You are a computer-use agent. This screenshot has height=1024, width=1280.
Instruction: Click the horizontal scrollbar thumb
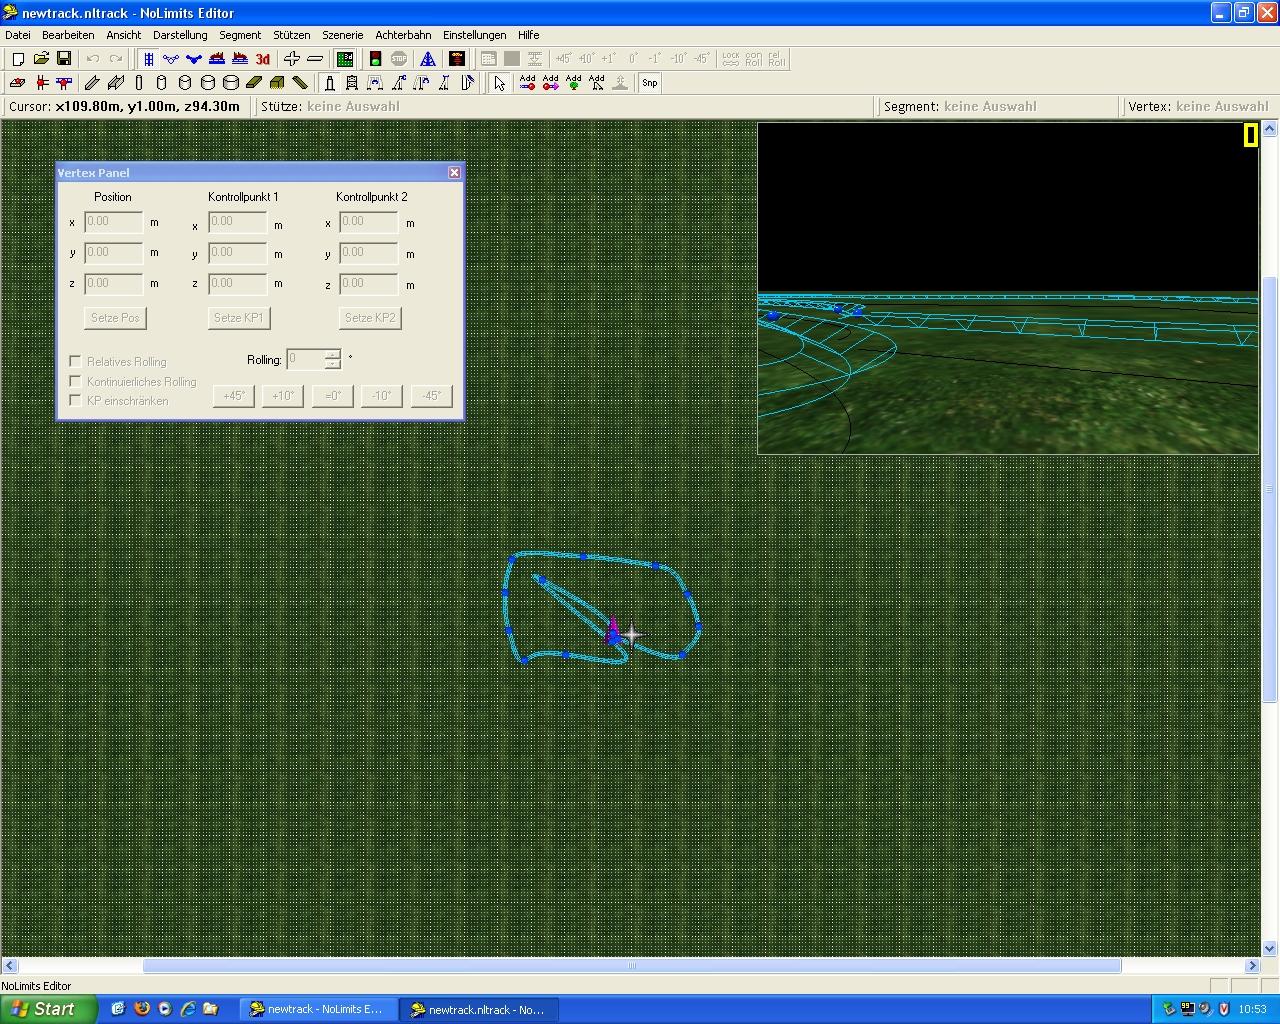[x=632, y=966]
